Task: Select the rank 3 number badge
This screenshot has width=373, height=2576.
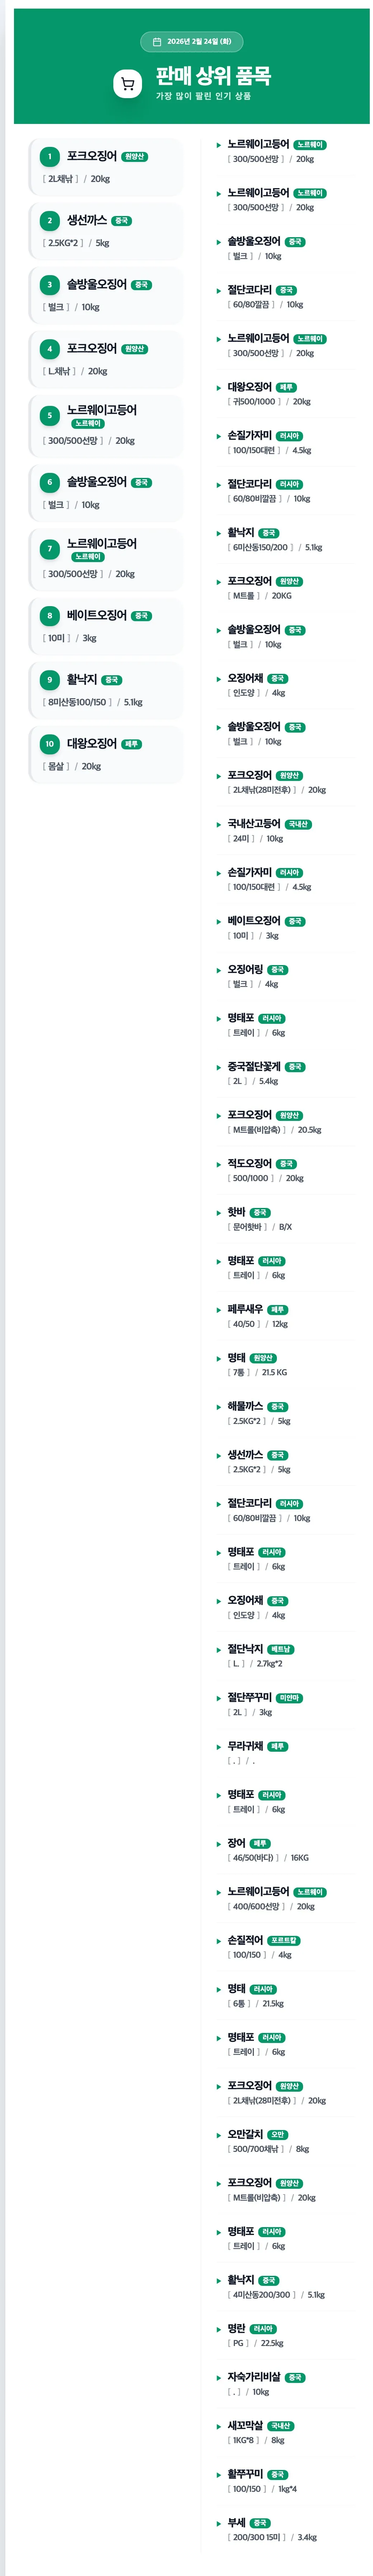Action: [50, 285]
